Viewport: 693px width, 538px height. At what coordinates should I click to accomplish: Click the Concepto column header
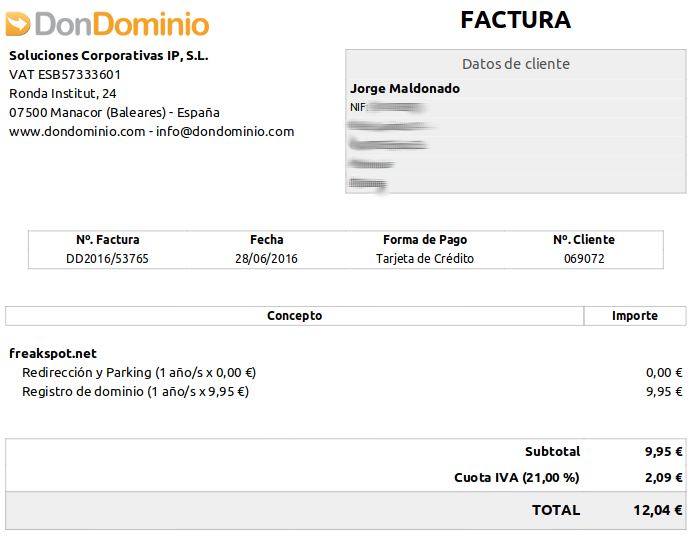tap(295, 316)
